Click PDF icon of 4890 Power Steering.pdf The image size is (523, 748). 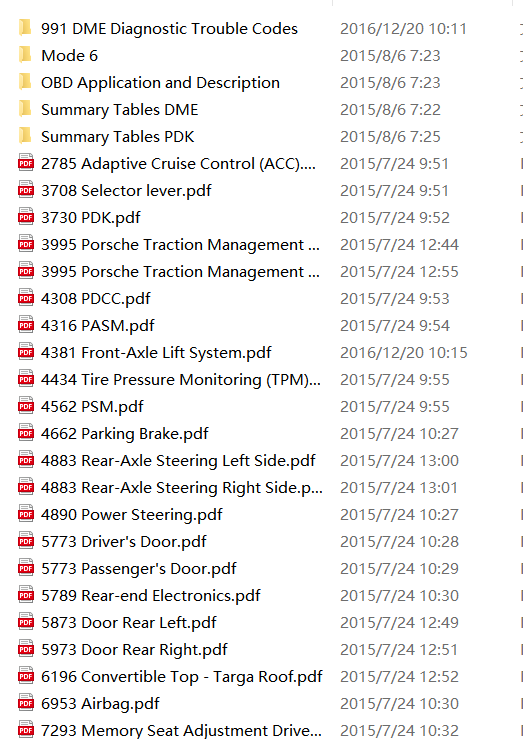tap(26, 514)
